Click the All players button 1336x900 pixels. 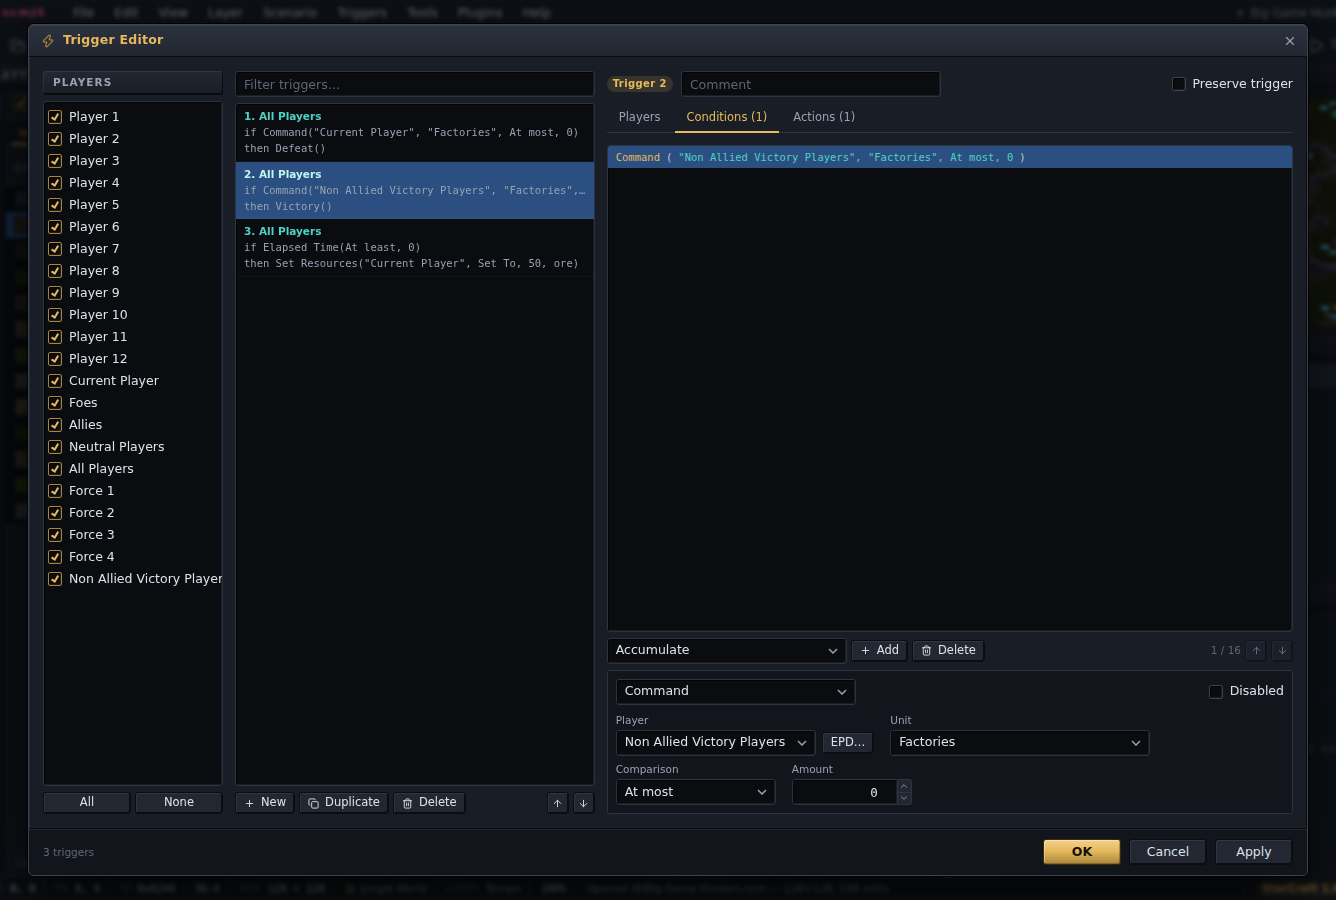pos(87,802)
